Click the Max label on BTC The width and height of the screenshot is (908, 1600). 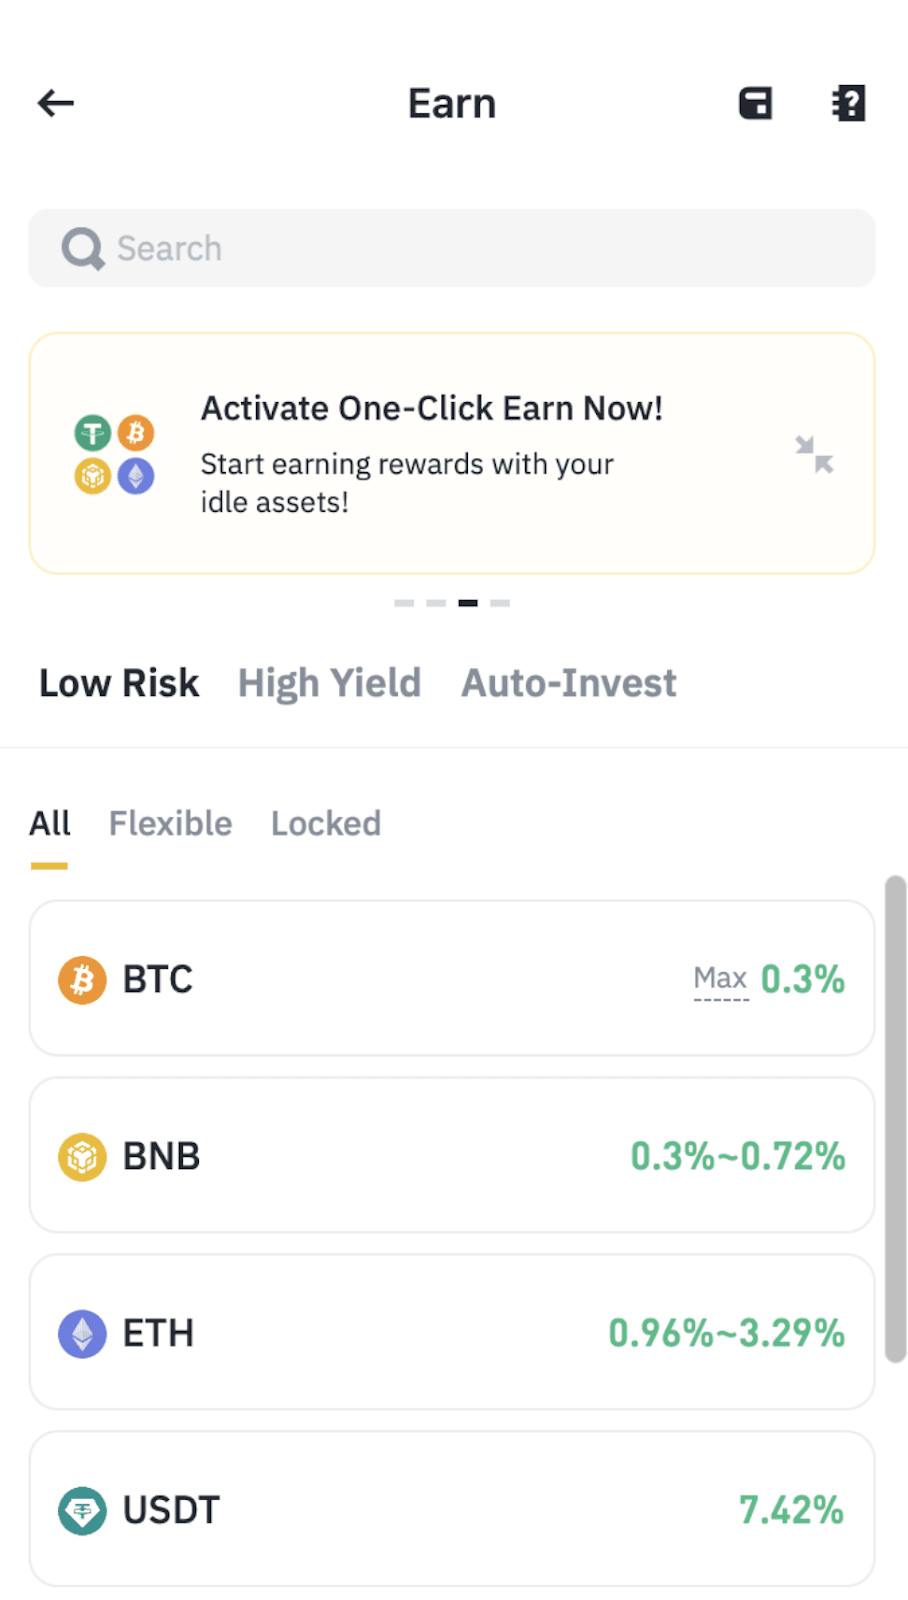point(720,979)
